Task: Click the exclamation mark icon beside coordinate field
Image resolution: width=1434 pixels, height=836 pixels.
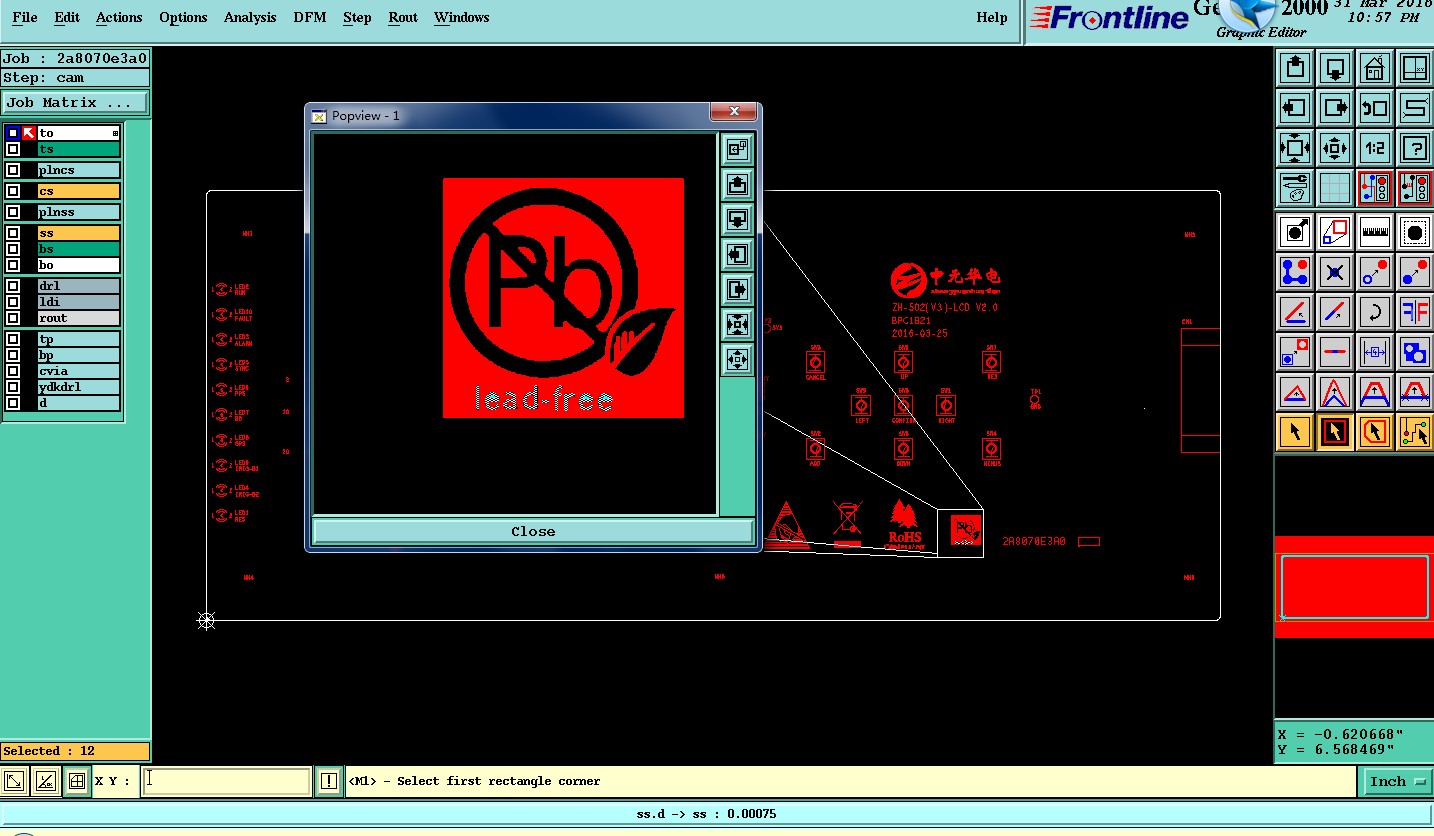Action: tap(328, 781)
